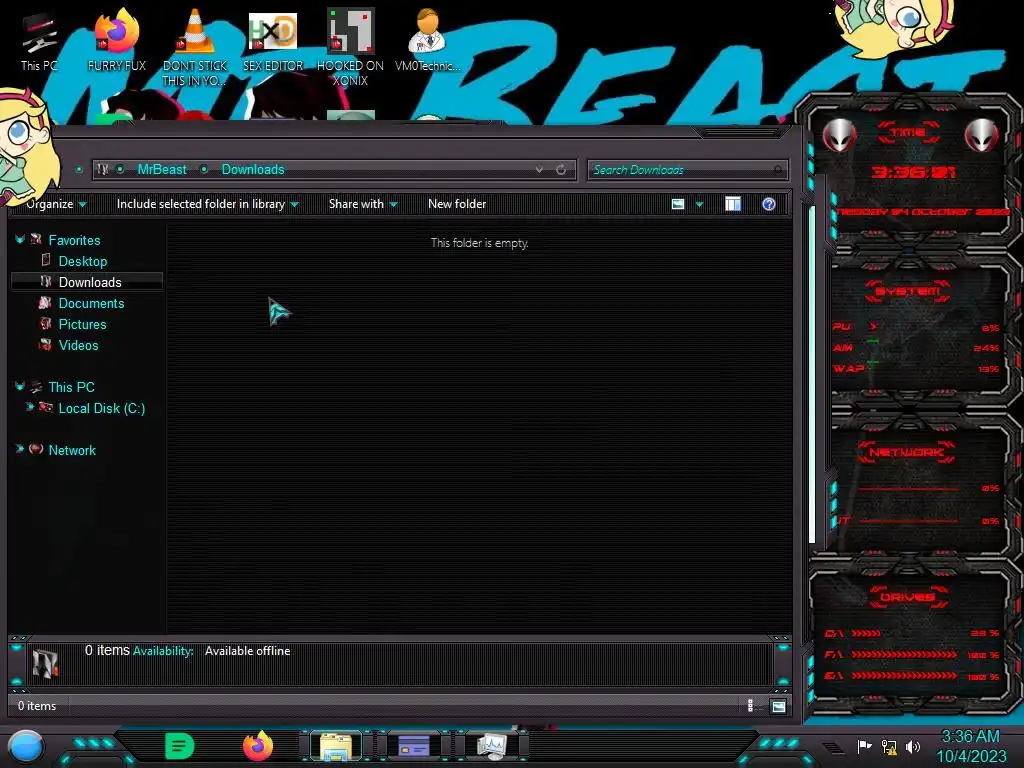1024x768 pixels.
Task: Click the Explorer window vertical scrollbar
Action: tap(812, 374)
